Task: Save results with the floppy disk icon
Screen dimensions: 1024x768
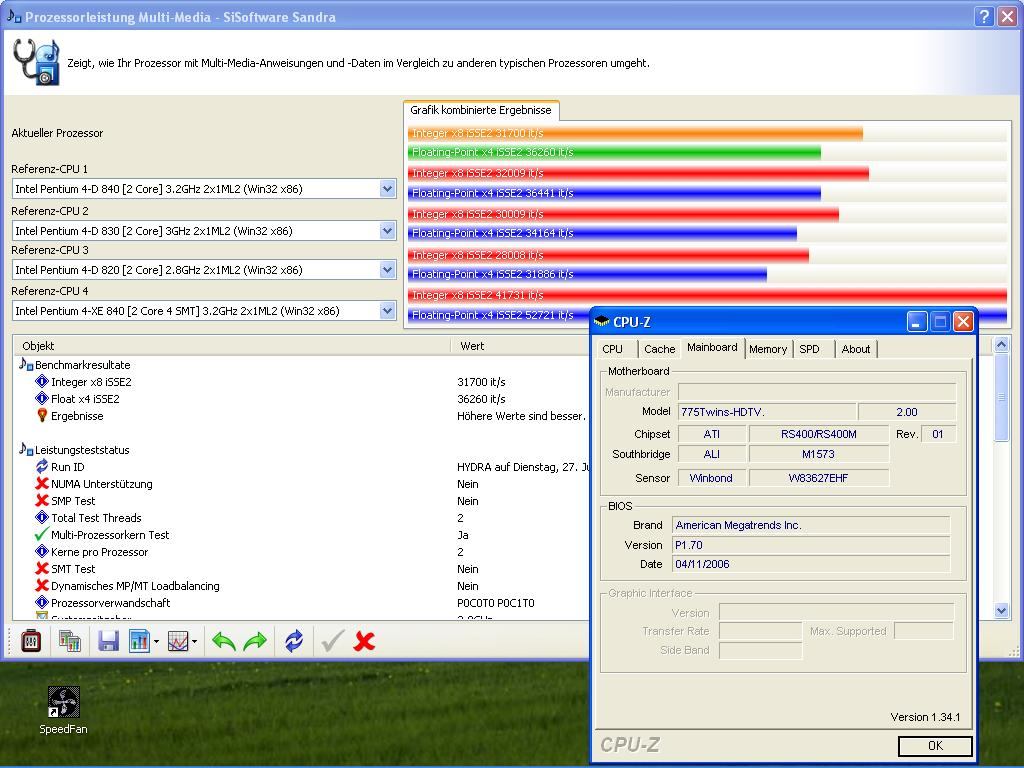Action: point(108,641)
